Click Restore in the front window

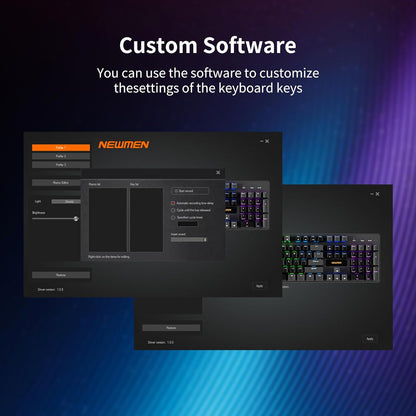click(x=61, y=275)
